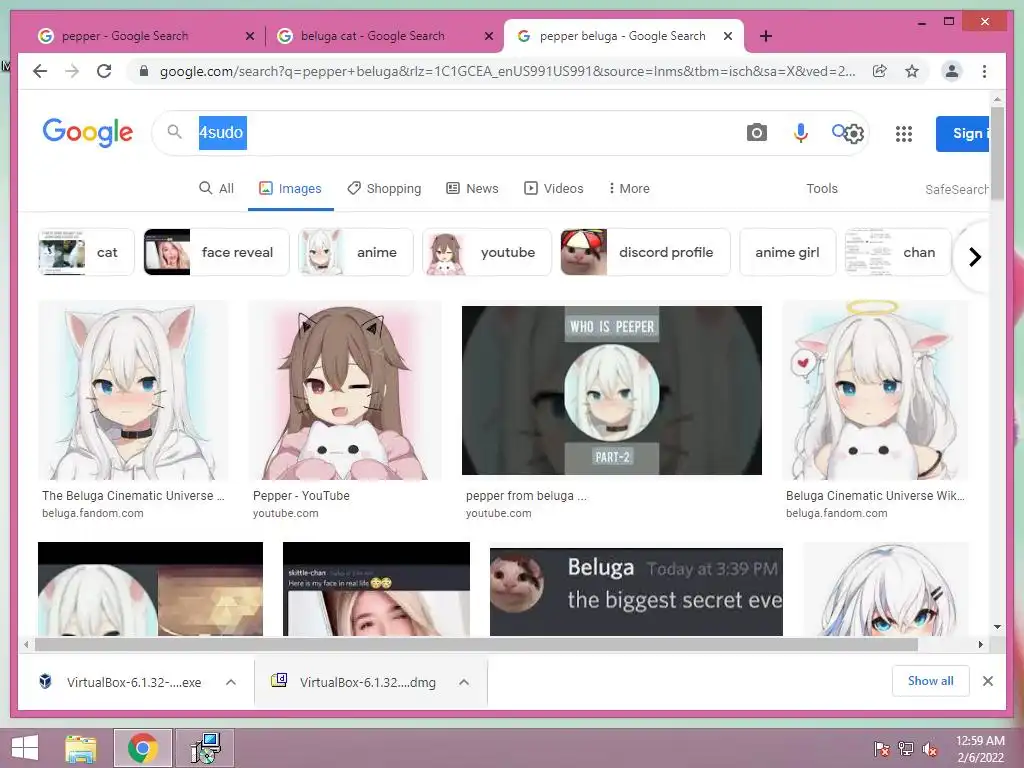
Task: Open the News results tab
Action: pos(472,188)
